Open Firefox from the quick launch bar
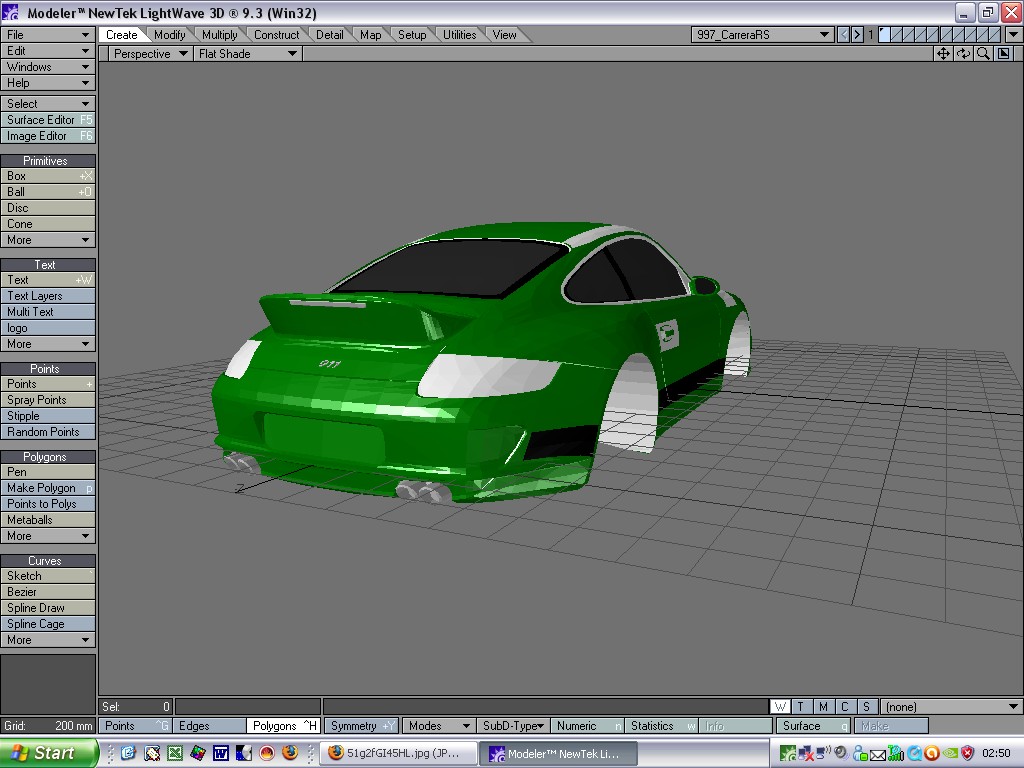 [290, 753]
